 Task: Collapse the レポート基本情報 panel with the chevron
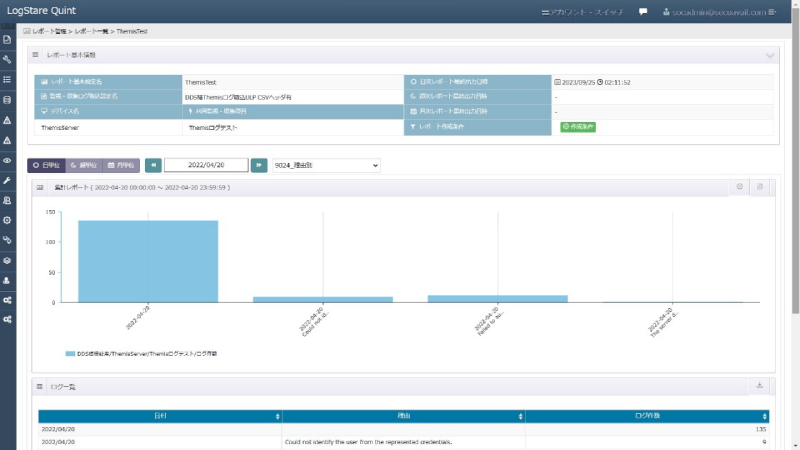click(769, 56)
